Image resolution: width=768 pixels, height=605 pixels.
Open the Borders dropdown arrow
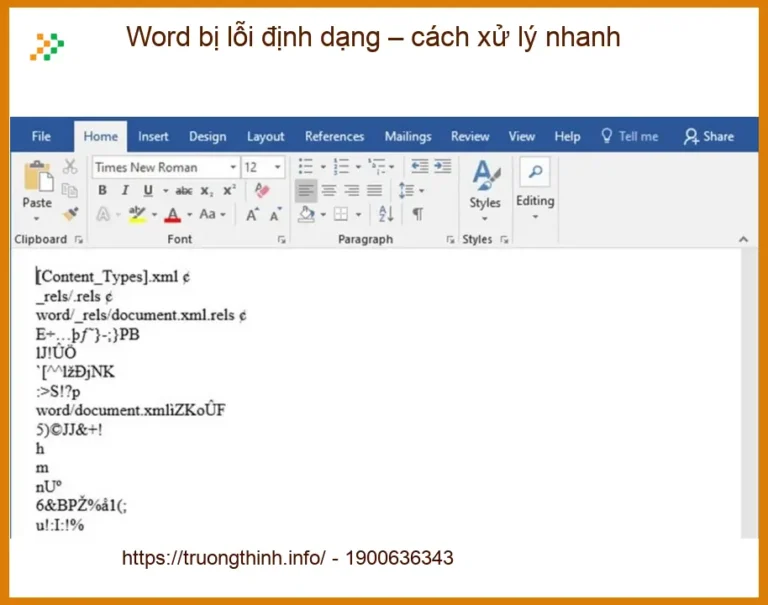click(359, 215)
